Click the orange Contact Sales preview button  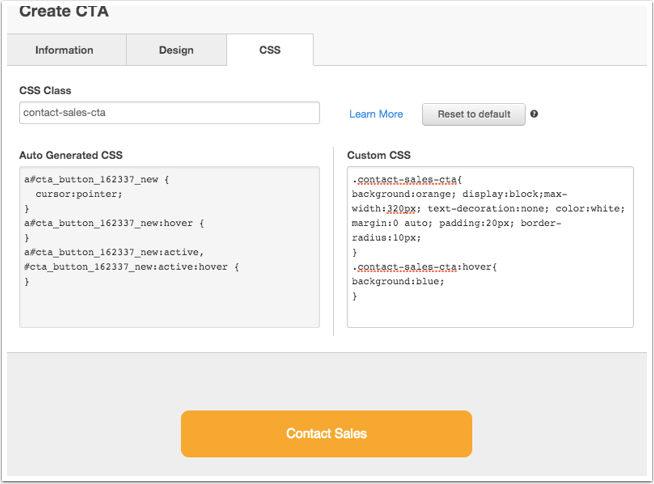pyautogui.click(x=326, y=434)
